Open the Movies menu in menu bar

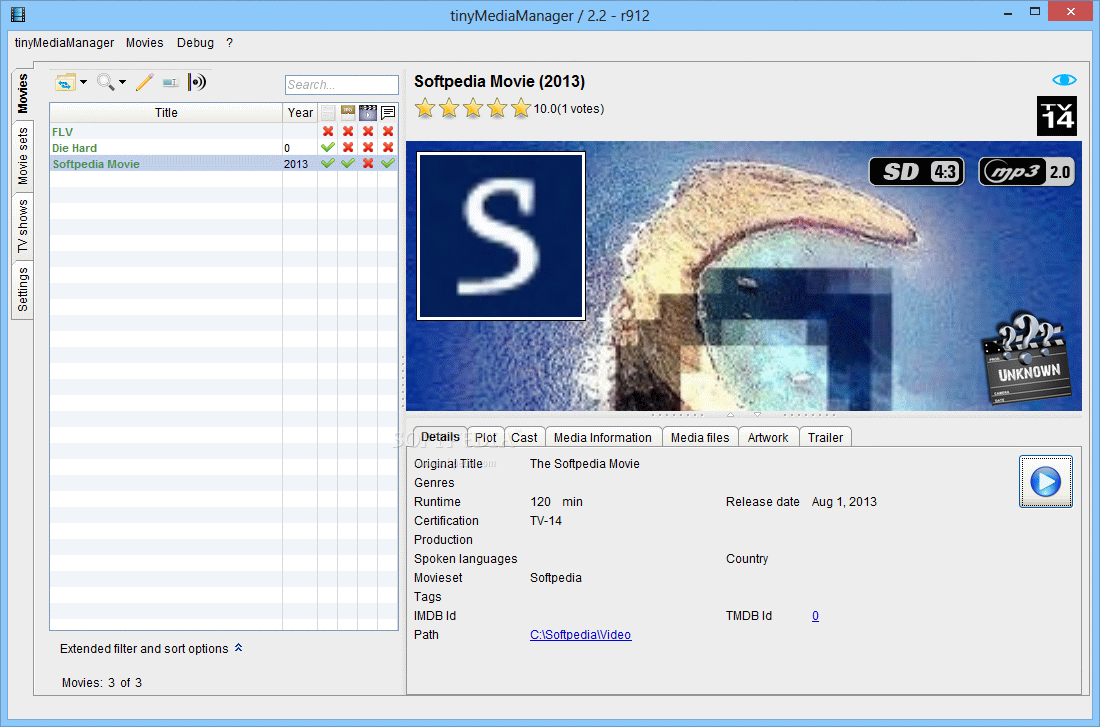coord(145,43)
